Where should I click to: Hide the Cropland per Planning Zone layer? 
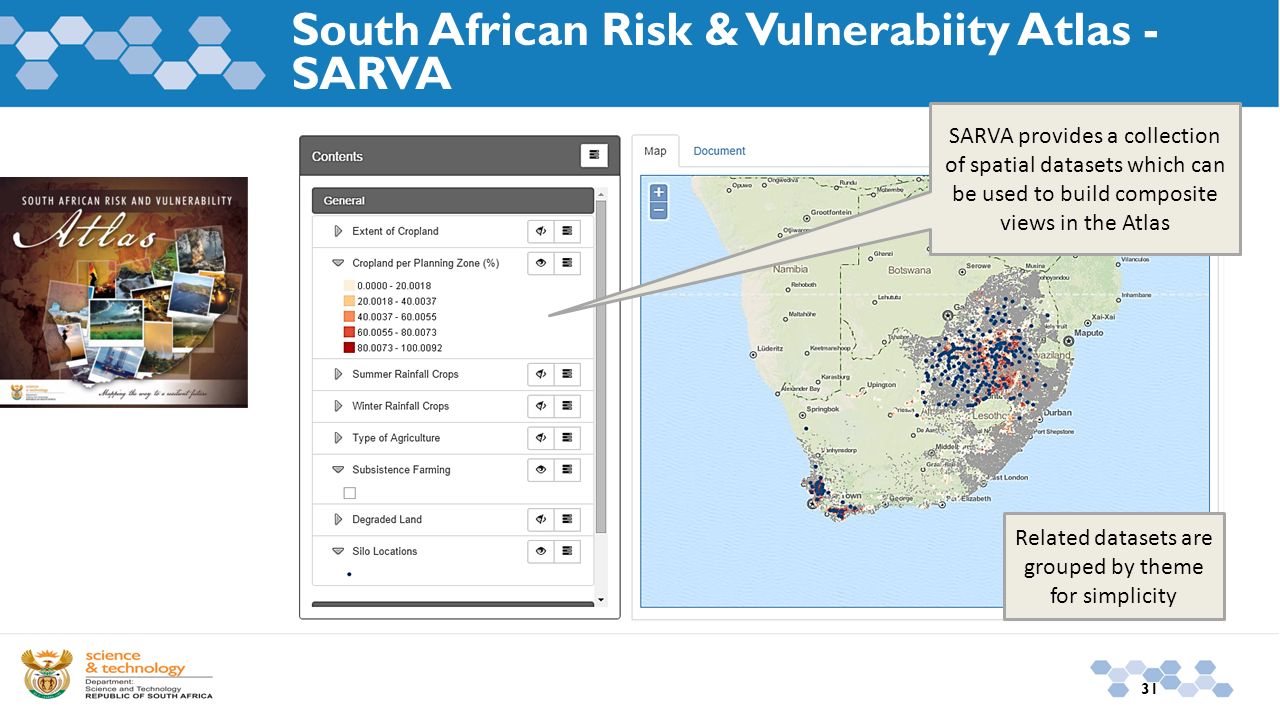pos(541,263)
